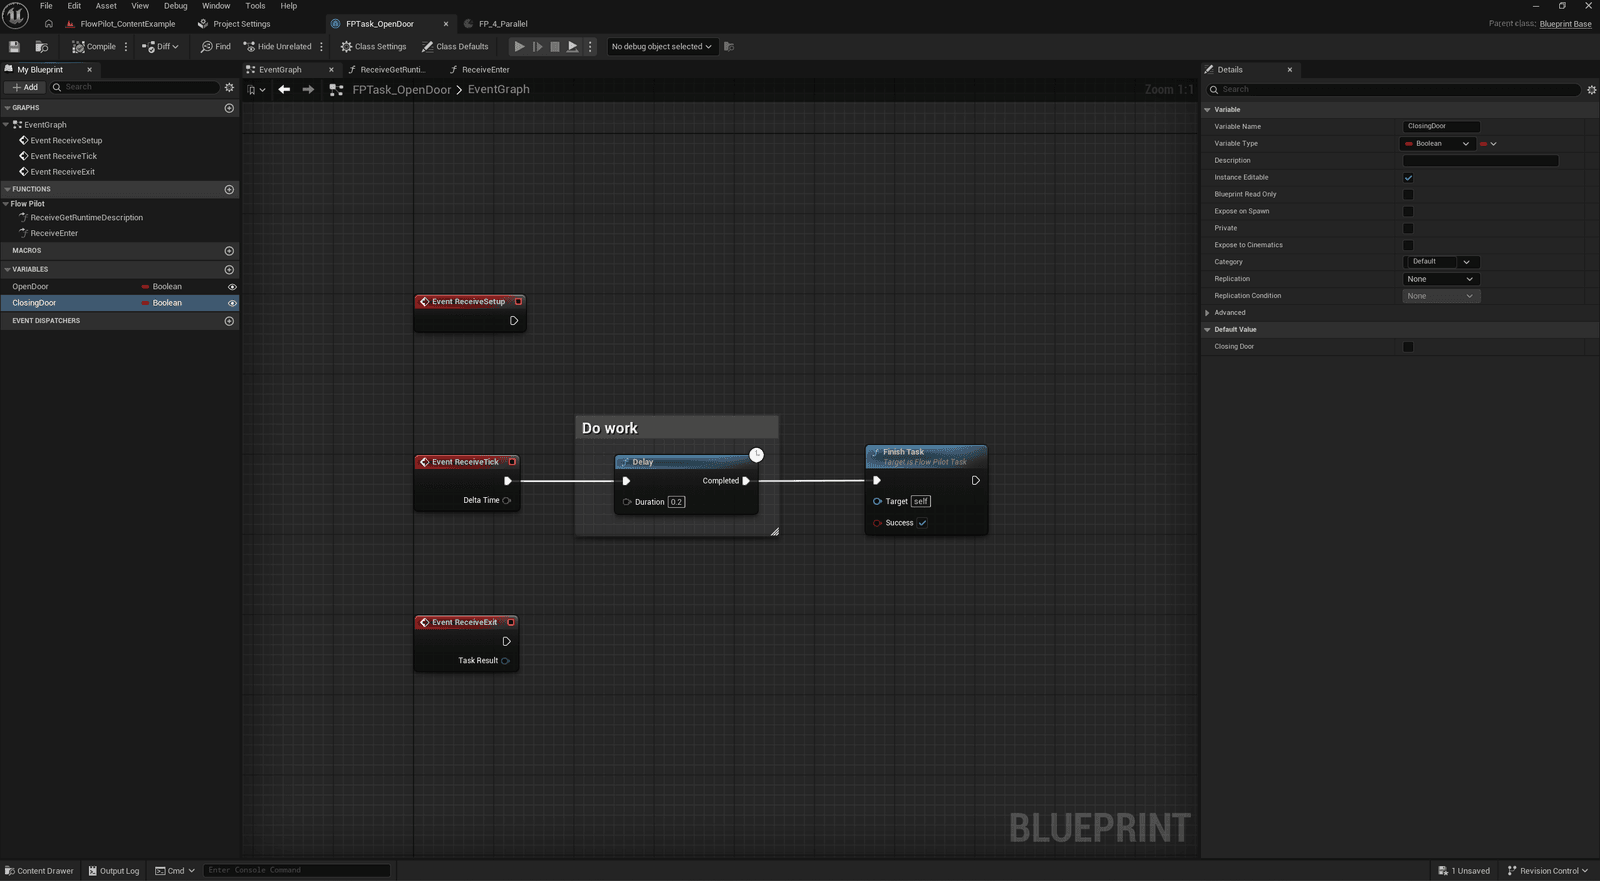The width and height of the screenshot is (1600, 881).
Task: Open the Replication dropdown
Action: (x=1440, y=279)
